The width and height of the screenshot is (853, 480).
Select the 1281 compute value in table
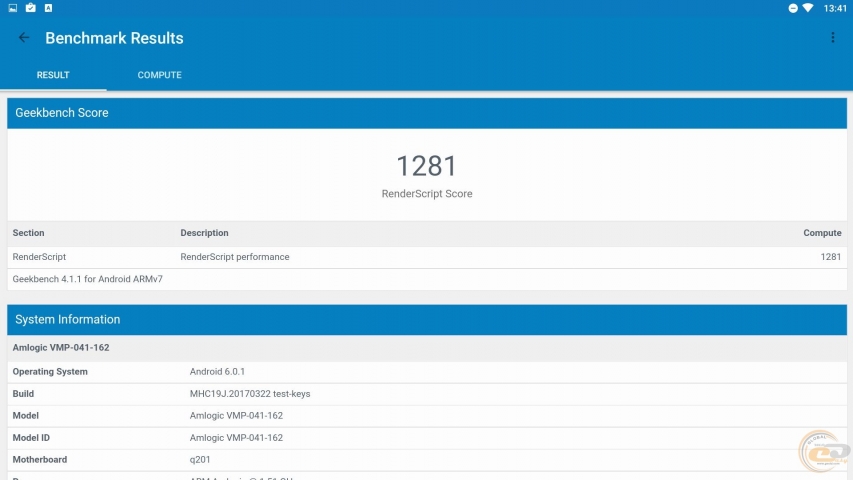831,257
